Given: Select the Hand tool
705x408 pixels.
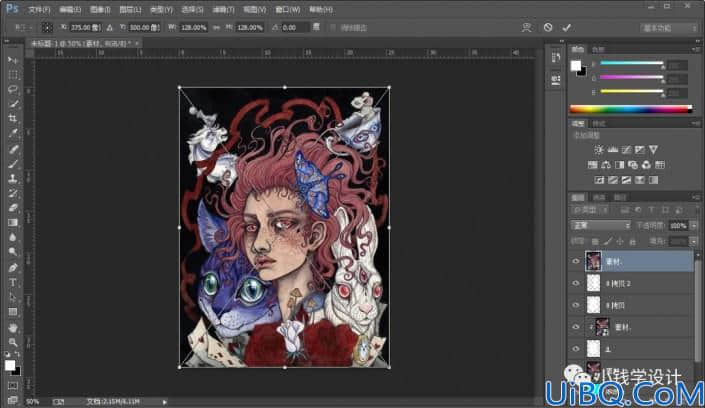Looking at the screenshot, I should pyautogui.click(x=13, y=327).
